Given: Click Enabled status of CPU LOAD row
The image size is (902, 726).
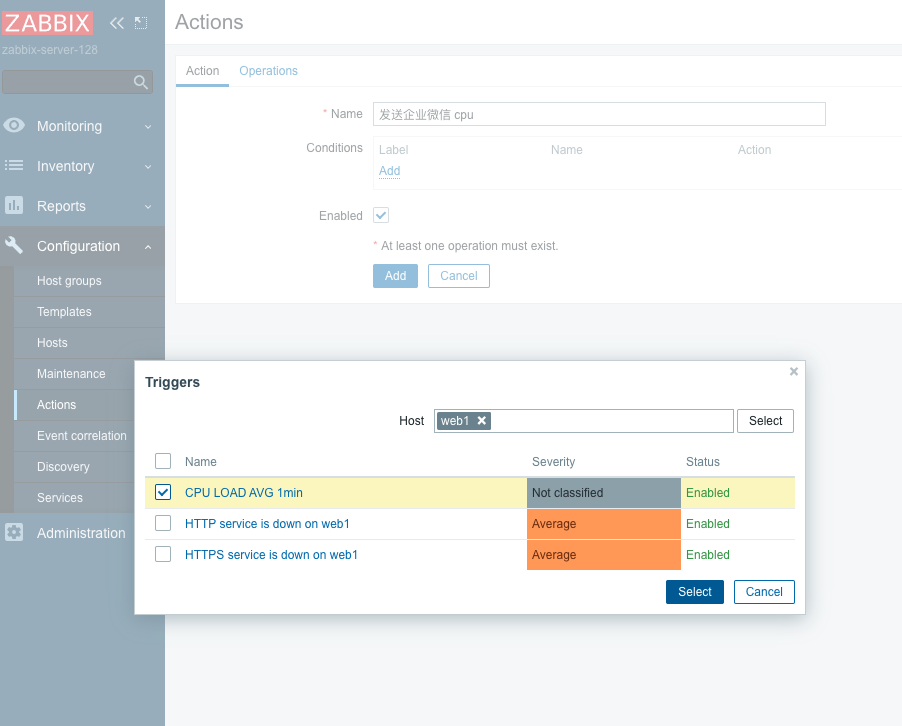Looking at the screenshot, I should click(708, 493).
